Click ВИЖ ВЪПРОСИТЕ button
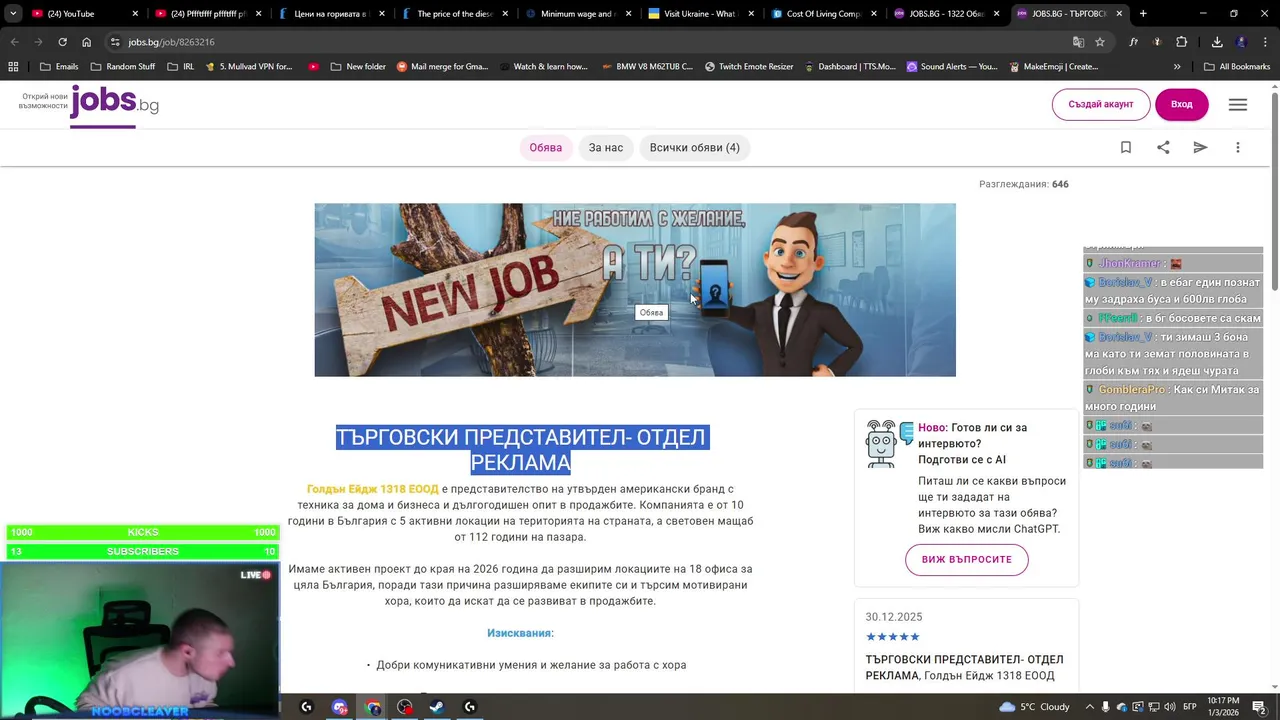The image size is (1280, 720). 967,559
